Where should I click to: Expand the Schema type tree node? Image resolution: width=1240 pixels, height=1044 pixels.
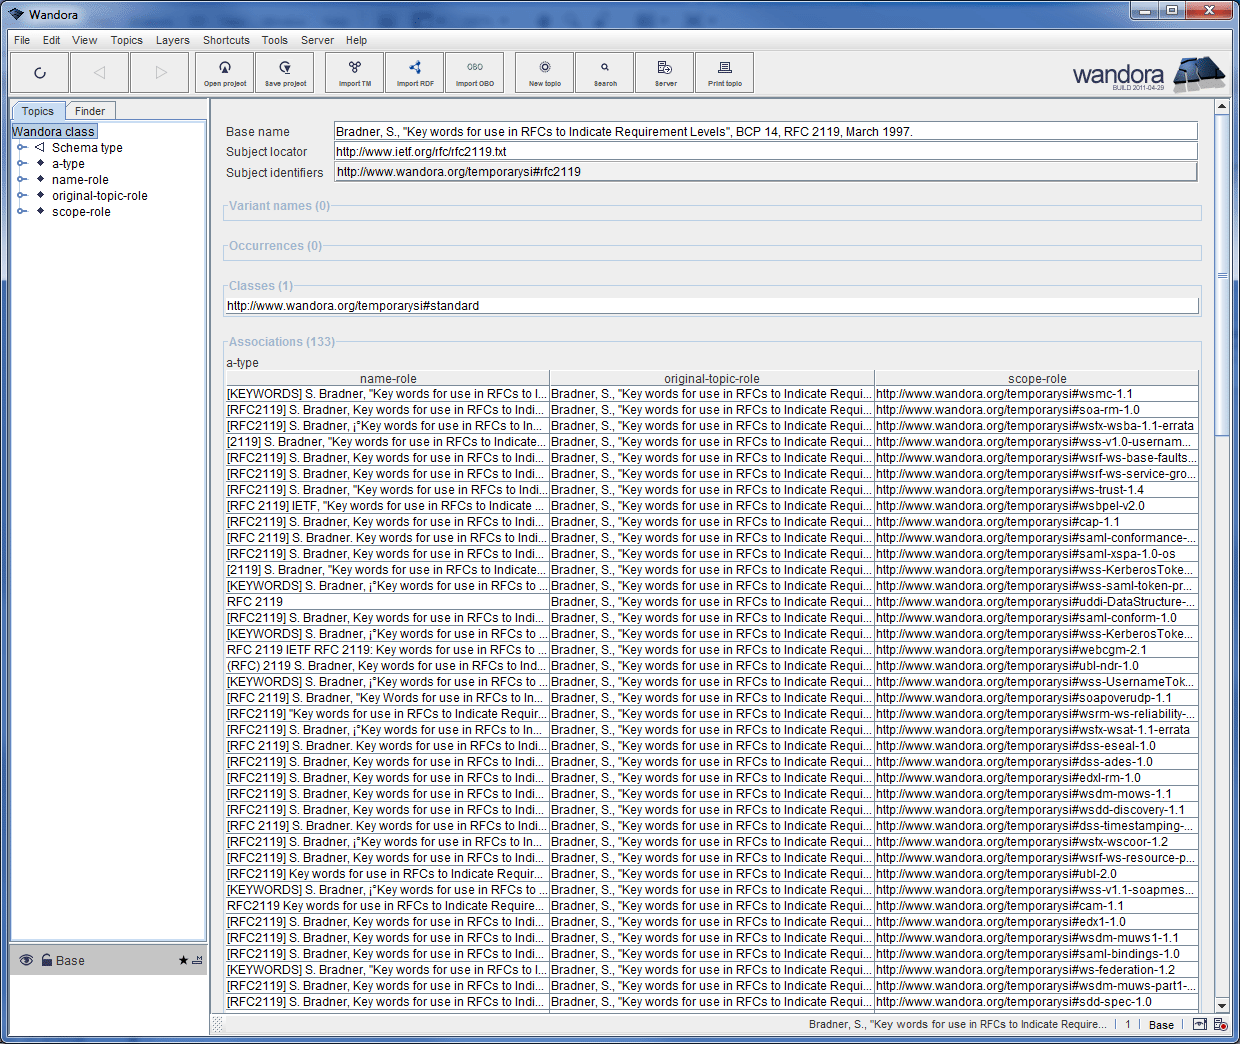pyautogui.click(x=21, y=147)
